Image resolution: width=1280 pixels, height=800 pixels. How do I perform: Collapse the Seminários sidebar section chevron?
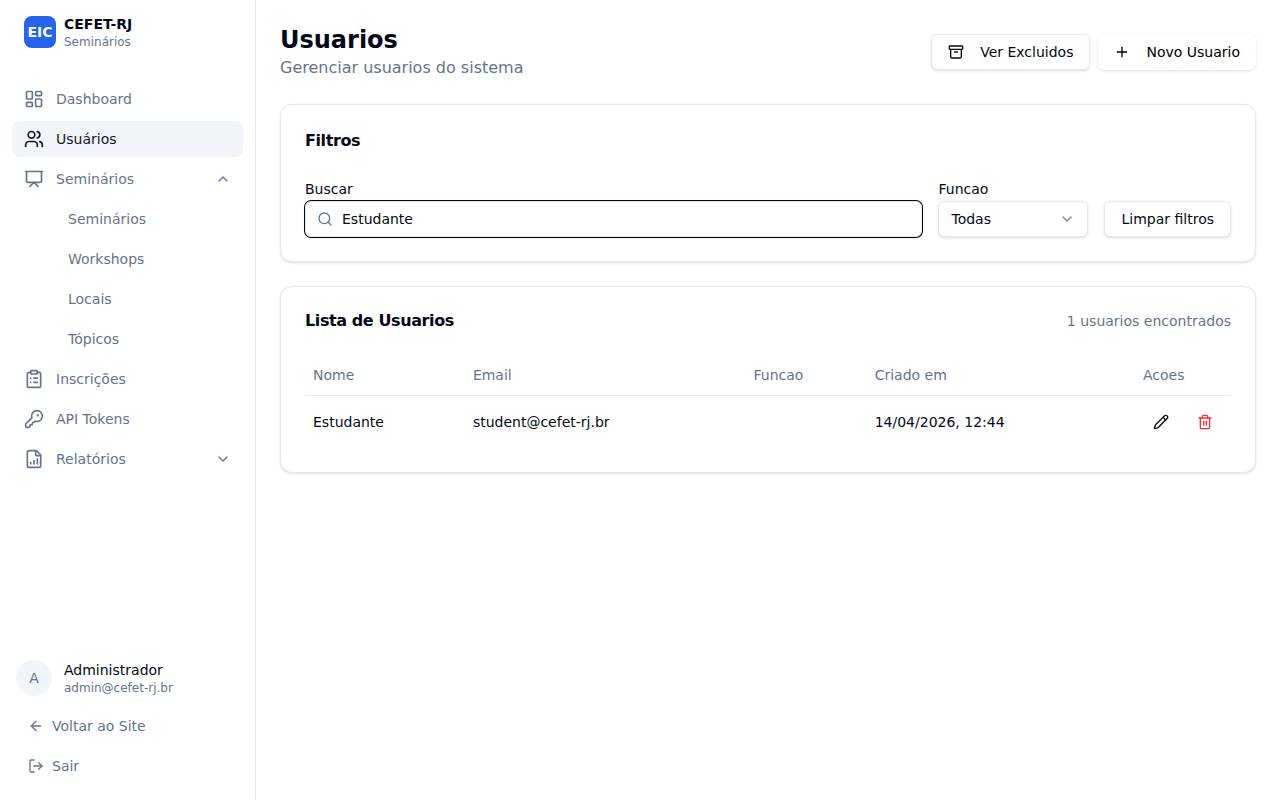point(223,179)
